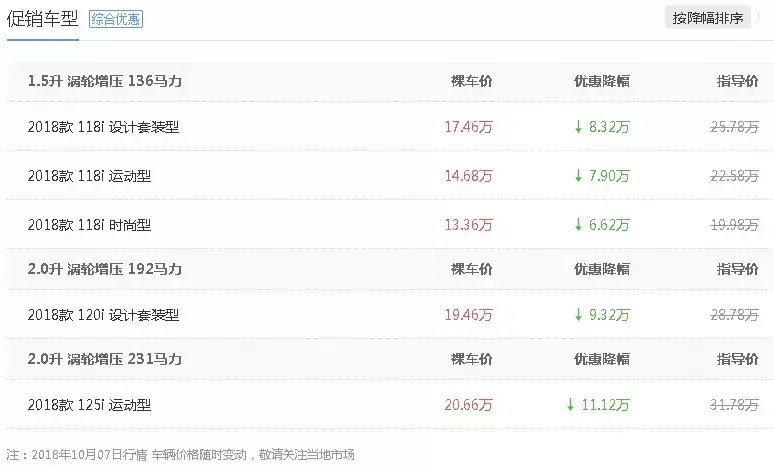Click the 2.0升 涡轮增压 192马力 group header
This screenshot has height=471, width=774.
point(105,270)
